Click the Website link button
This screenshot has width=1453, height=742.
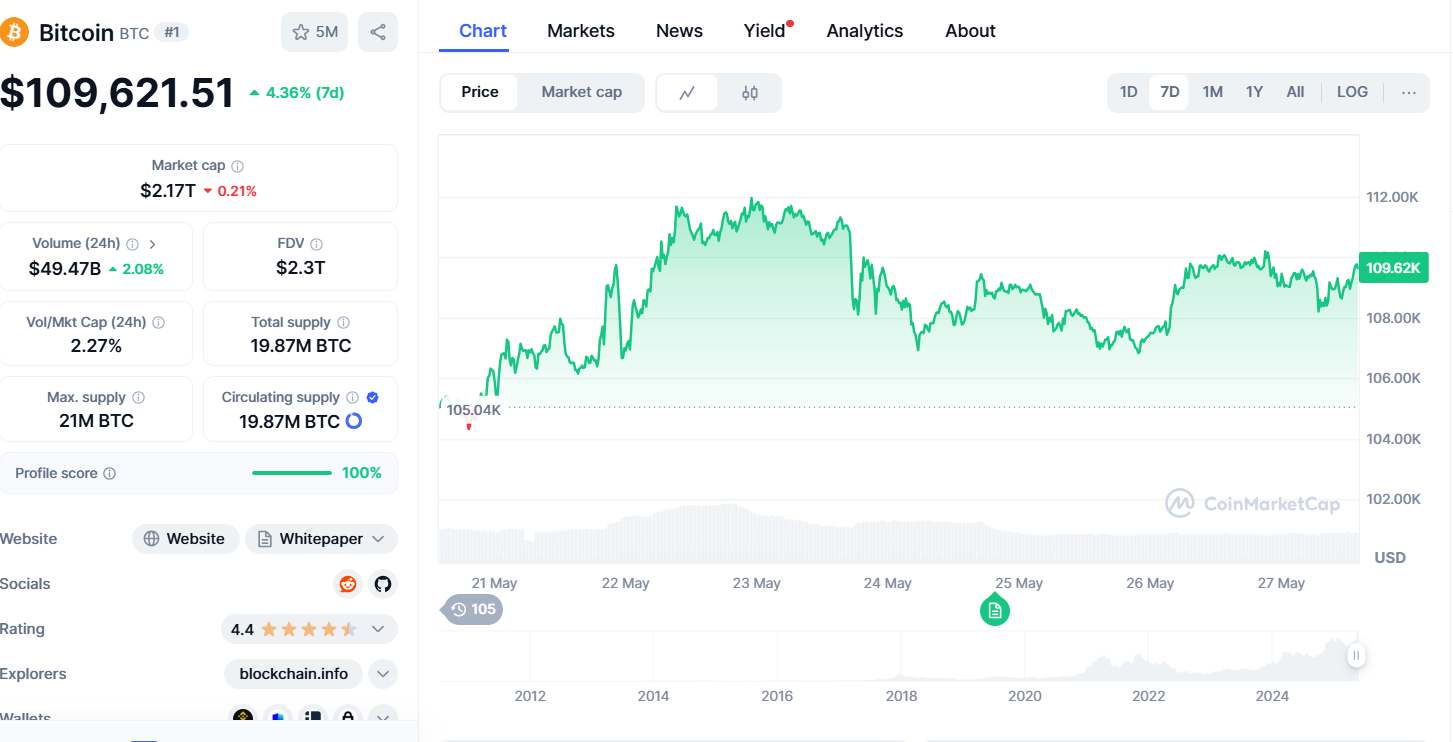click(x=185, y=539)
